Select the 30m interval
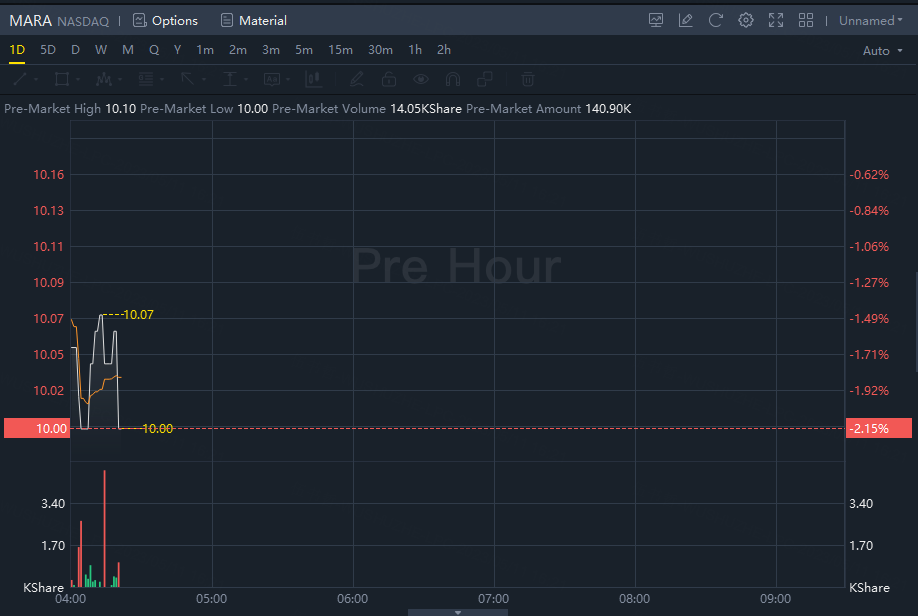 point(380,50)
